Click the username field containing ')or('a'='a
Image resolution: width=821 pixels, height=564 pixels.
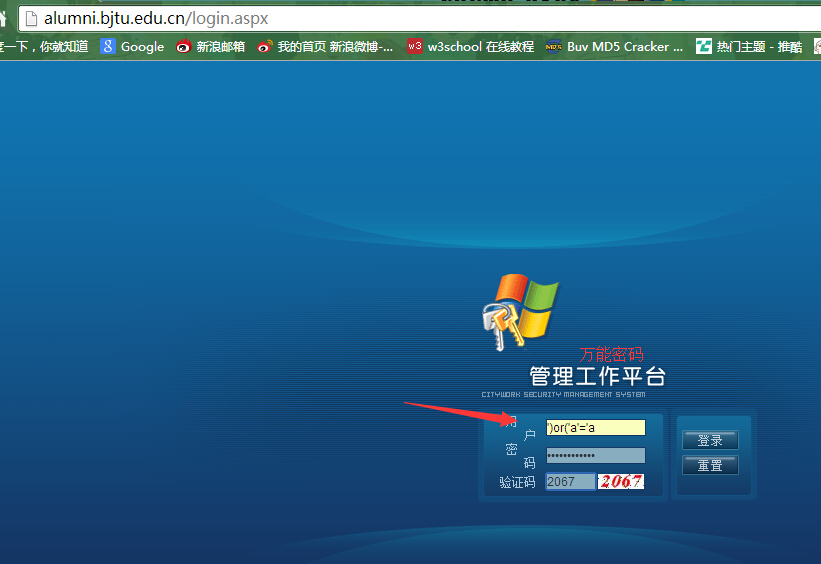point(596,427)
